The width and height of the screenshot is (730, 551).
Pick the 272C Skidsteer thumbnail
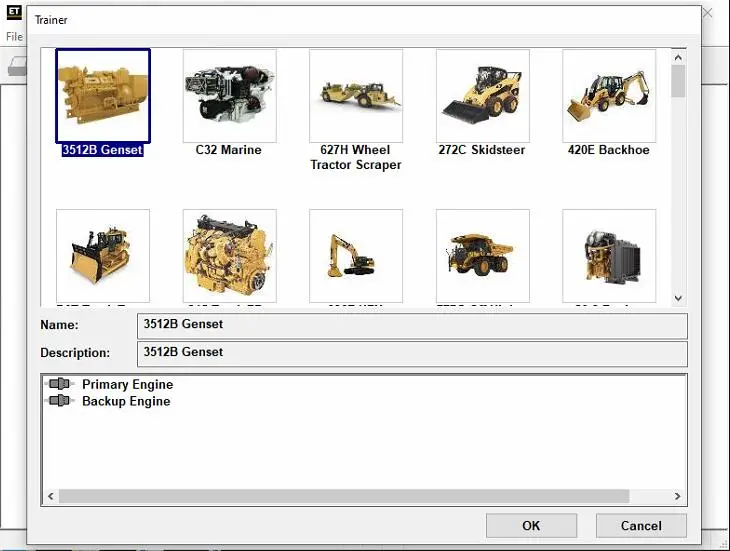coord(483,96)
